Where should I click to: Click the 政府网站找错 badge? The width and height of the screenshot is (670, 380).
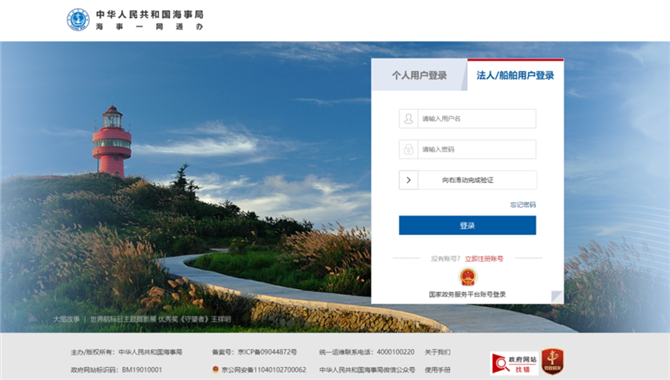point(514,363)
